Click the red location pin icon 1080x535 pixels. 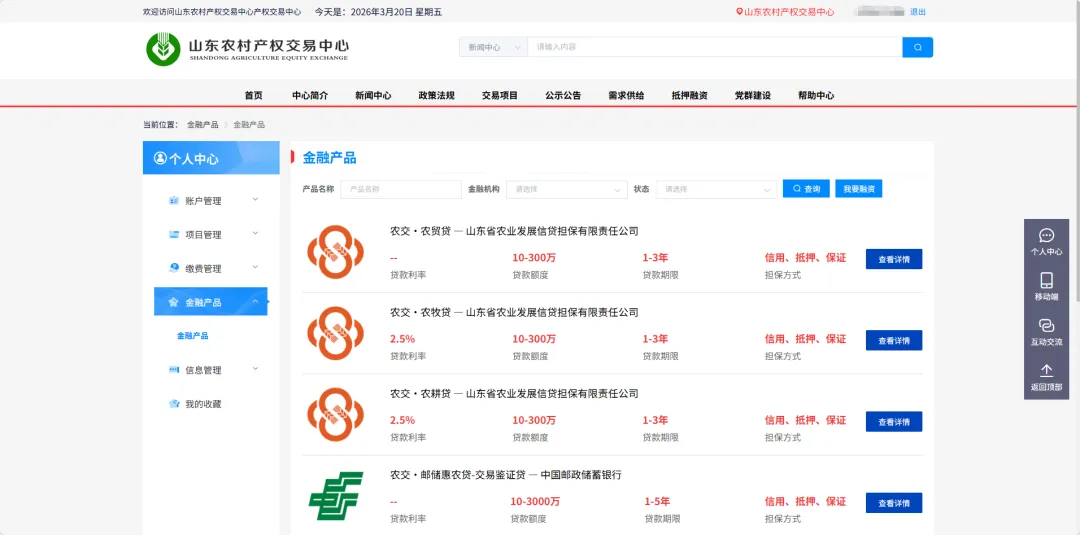(740, 12)
